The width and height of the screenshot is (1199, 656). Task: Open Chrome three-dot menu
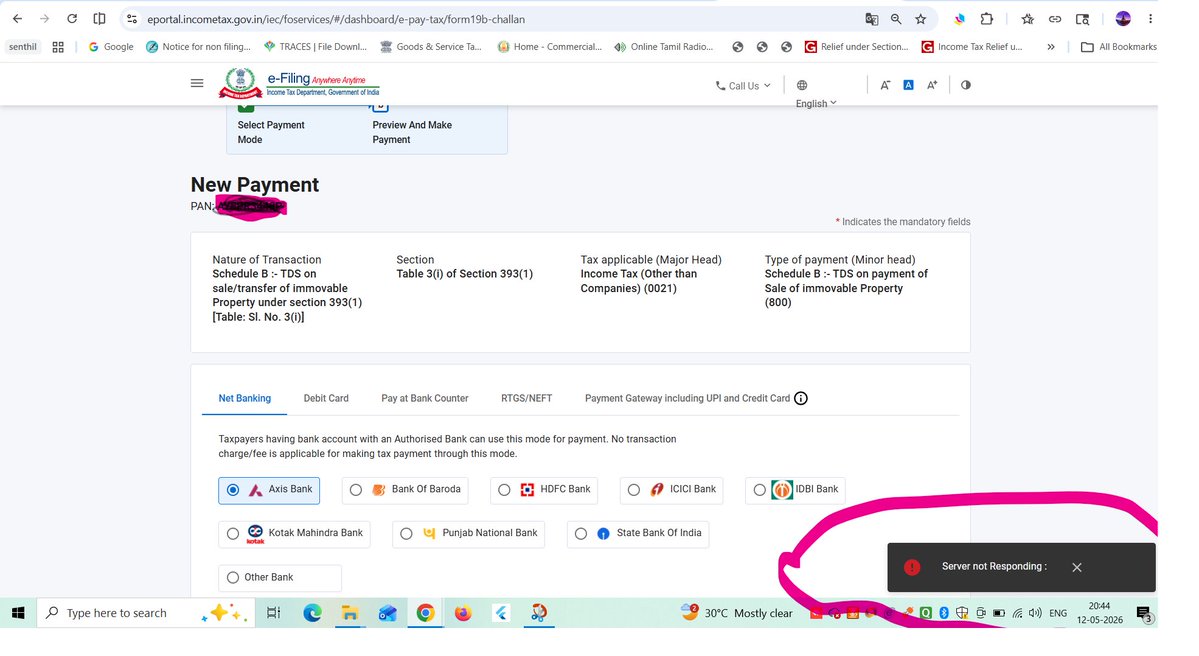coord(1150,19)
